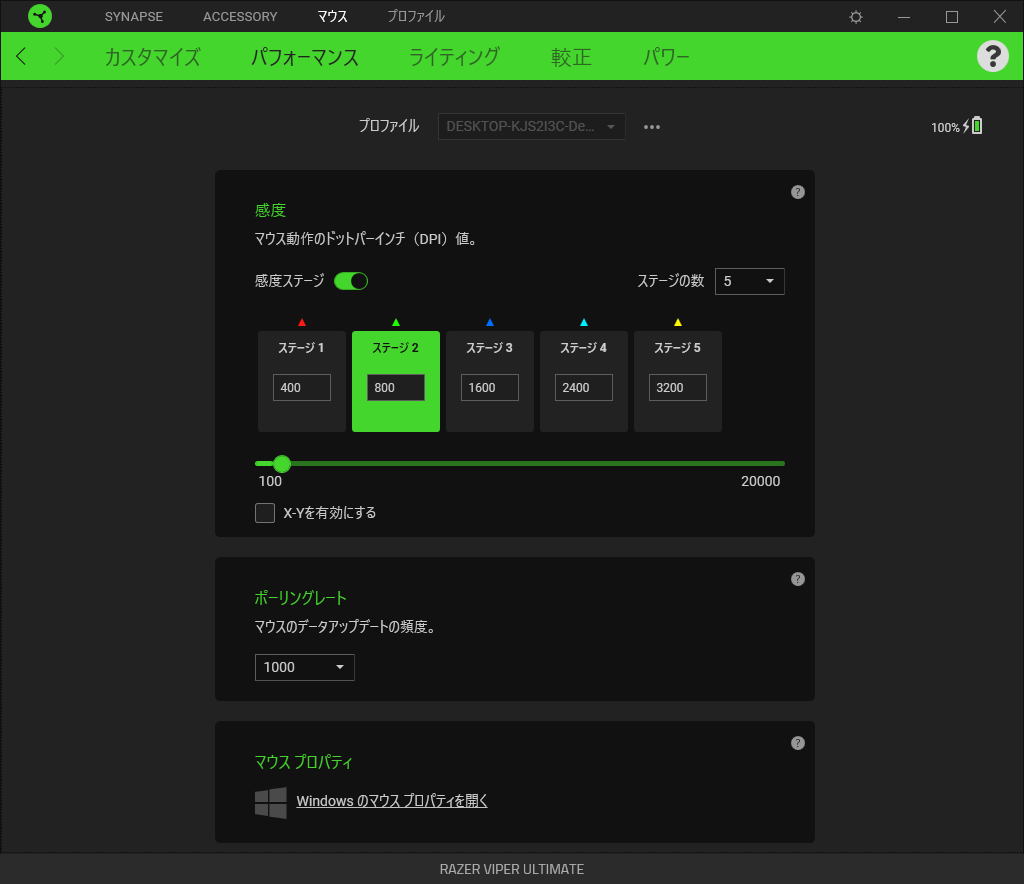Click the ポーリングレート section heading
The height and width of the screenshot is (884, 1024).
[300, 597]
